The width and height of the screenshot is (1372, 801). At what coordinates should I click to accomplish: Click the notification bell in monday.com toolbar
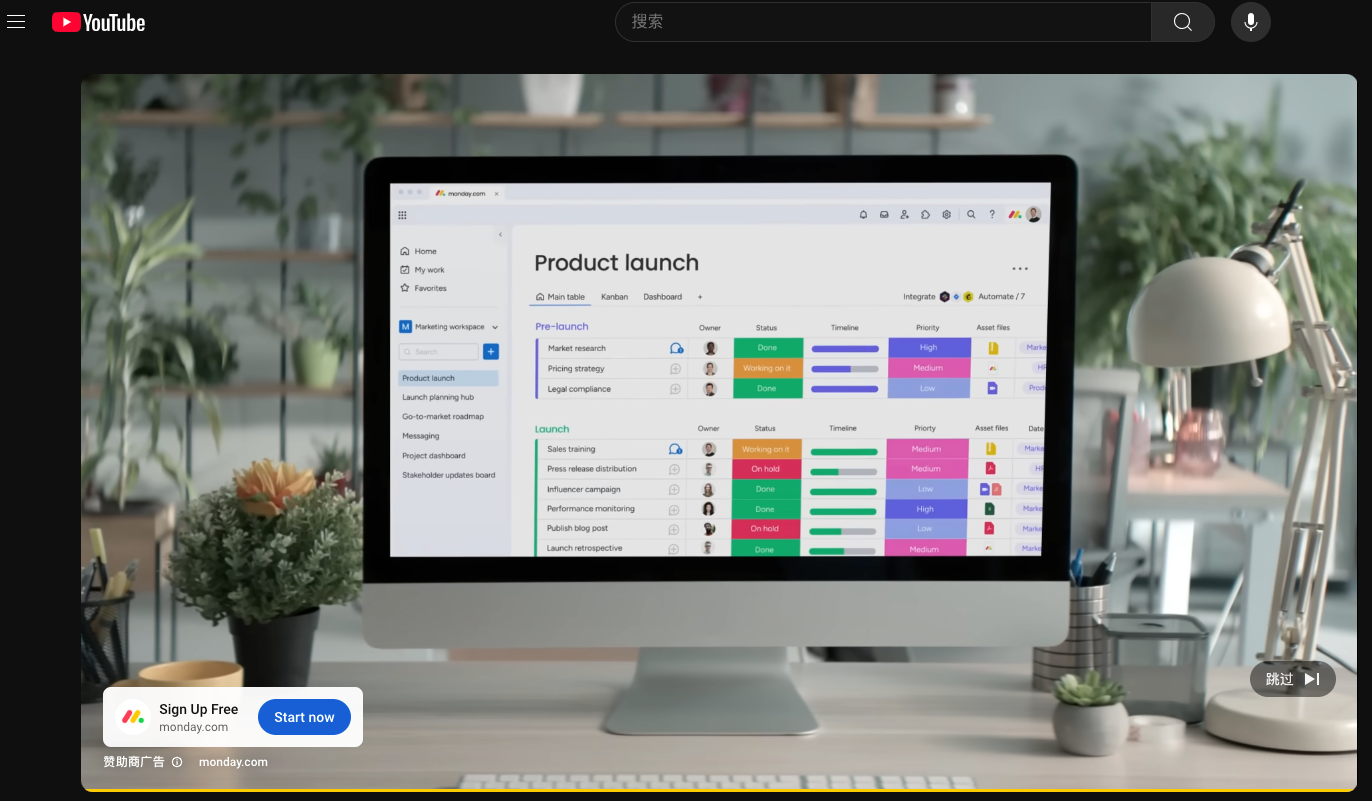pyautogui.click(x=863, y=214)
